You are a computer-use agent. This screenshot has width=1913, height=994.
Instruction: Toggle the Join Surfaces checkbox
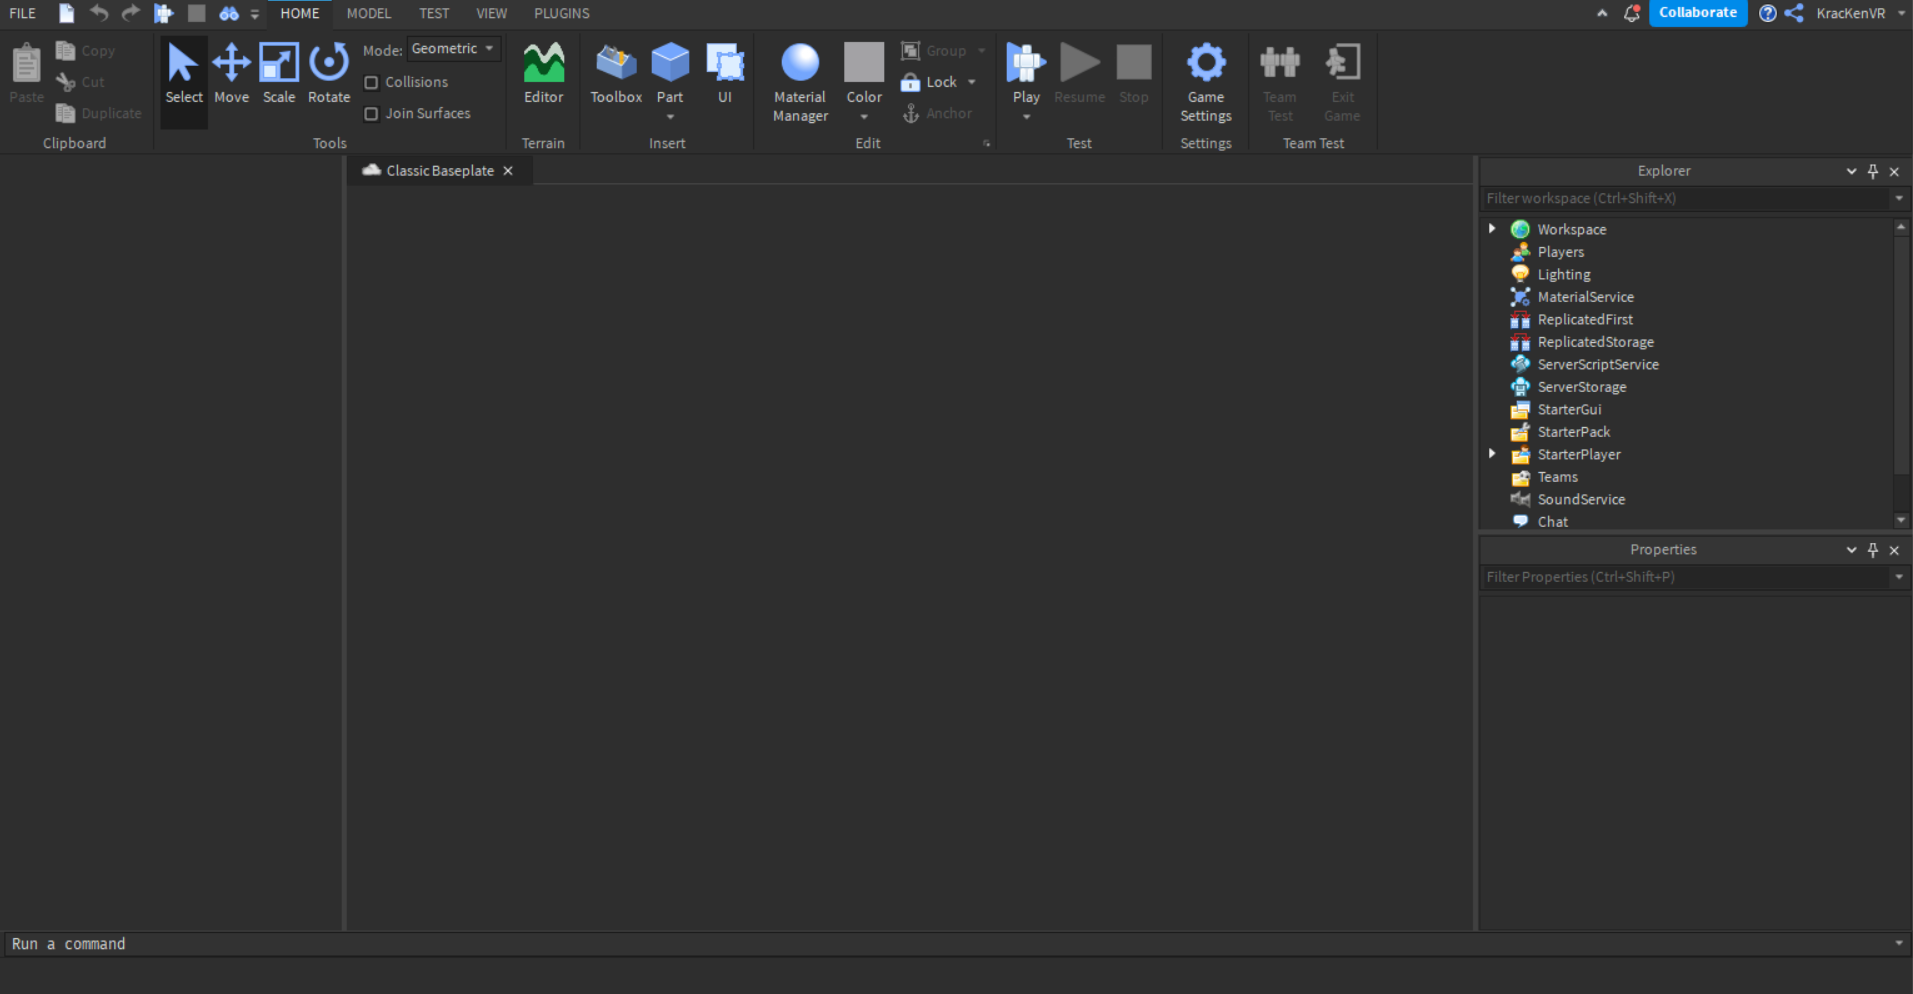click(371, 114)
